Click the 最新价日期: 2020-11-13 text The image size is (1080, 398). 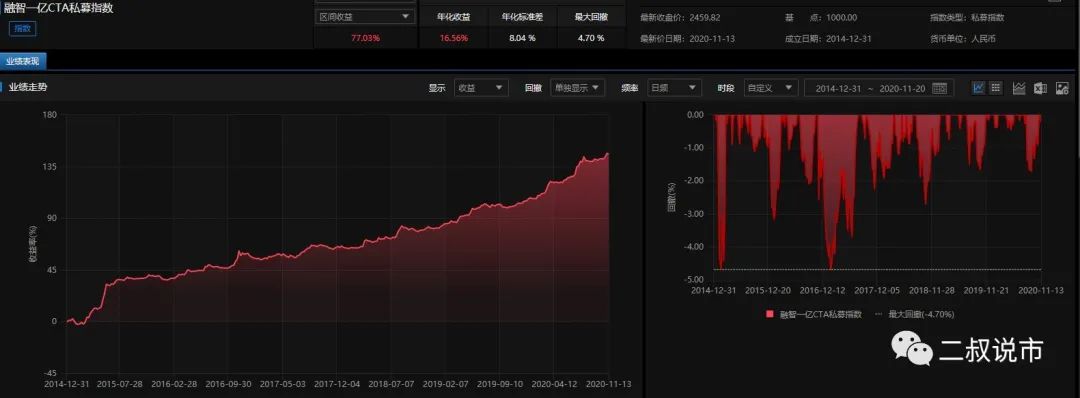click(x=687, y=39)
